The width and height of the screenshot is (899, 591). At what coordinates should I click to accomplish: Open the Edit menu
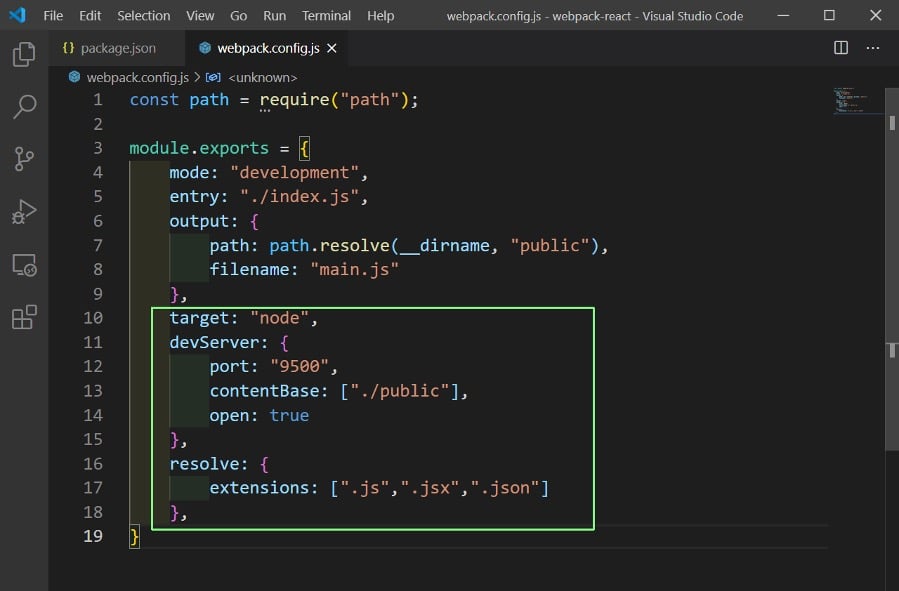click(x=90, y=15)
